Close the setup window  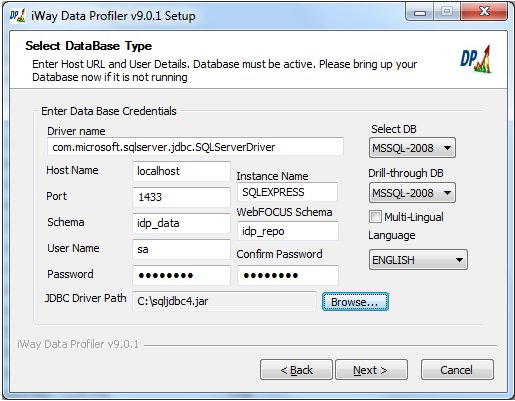tap(484, 12)
